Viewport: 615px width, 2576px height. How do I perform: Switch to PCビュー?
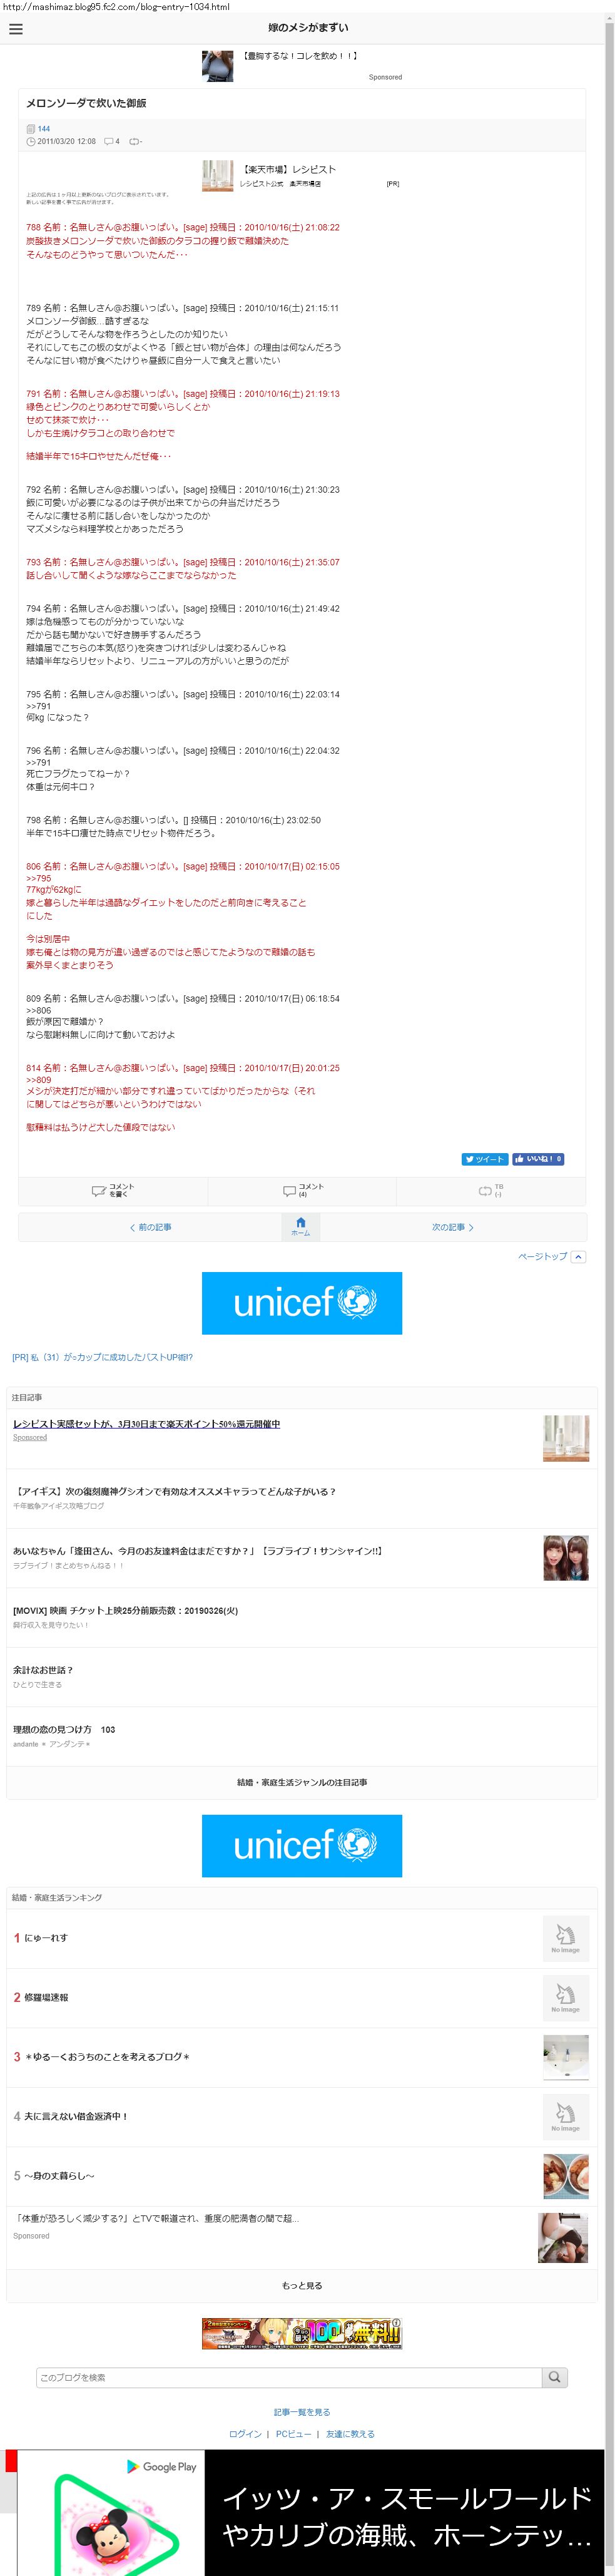293,2434
